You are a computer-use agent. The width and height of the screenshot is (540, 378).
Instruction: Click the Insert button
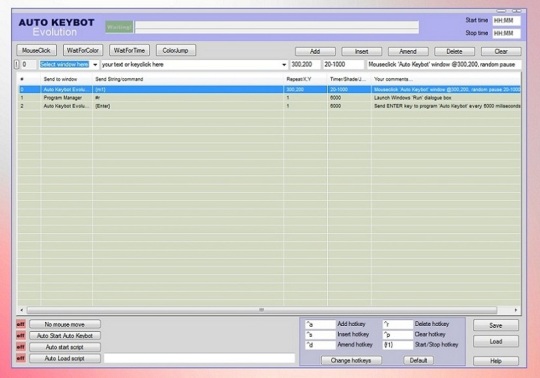pos(362,51)
